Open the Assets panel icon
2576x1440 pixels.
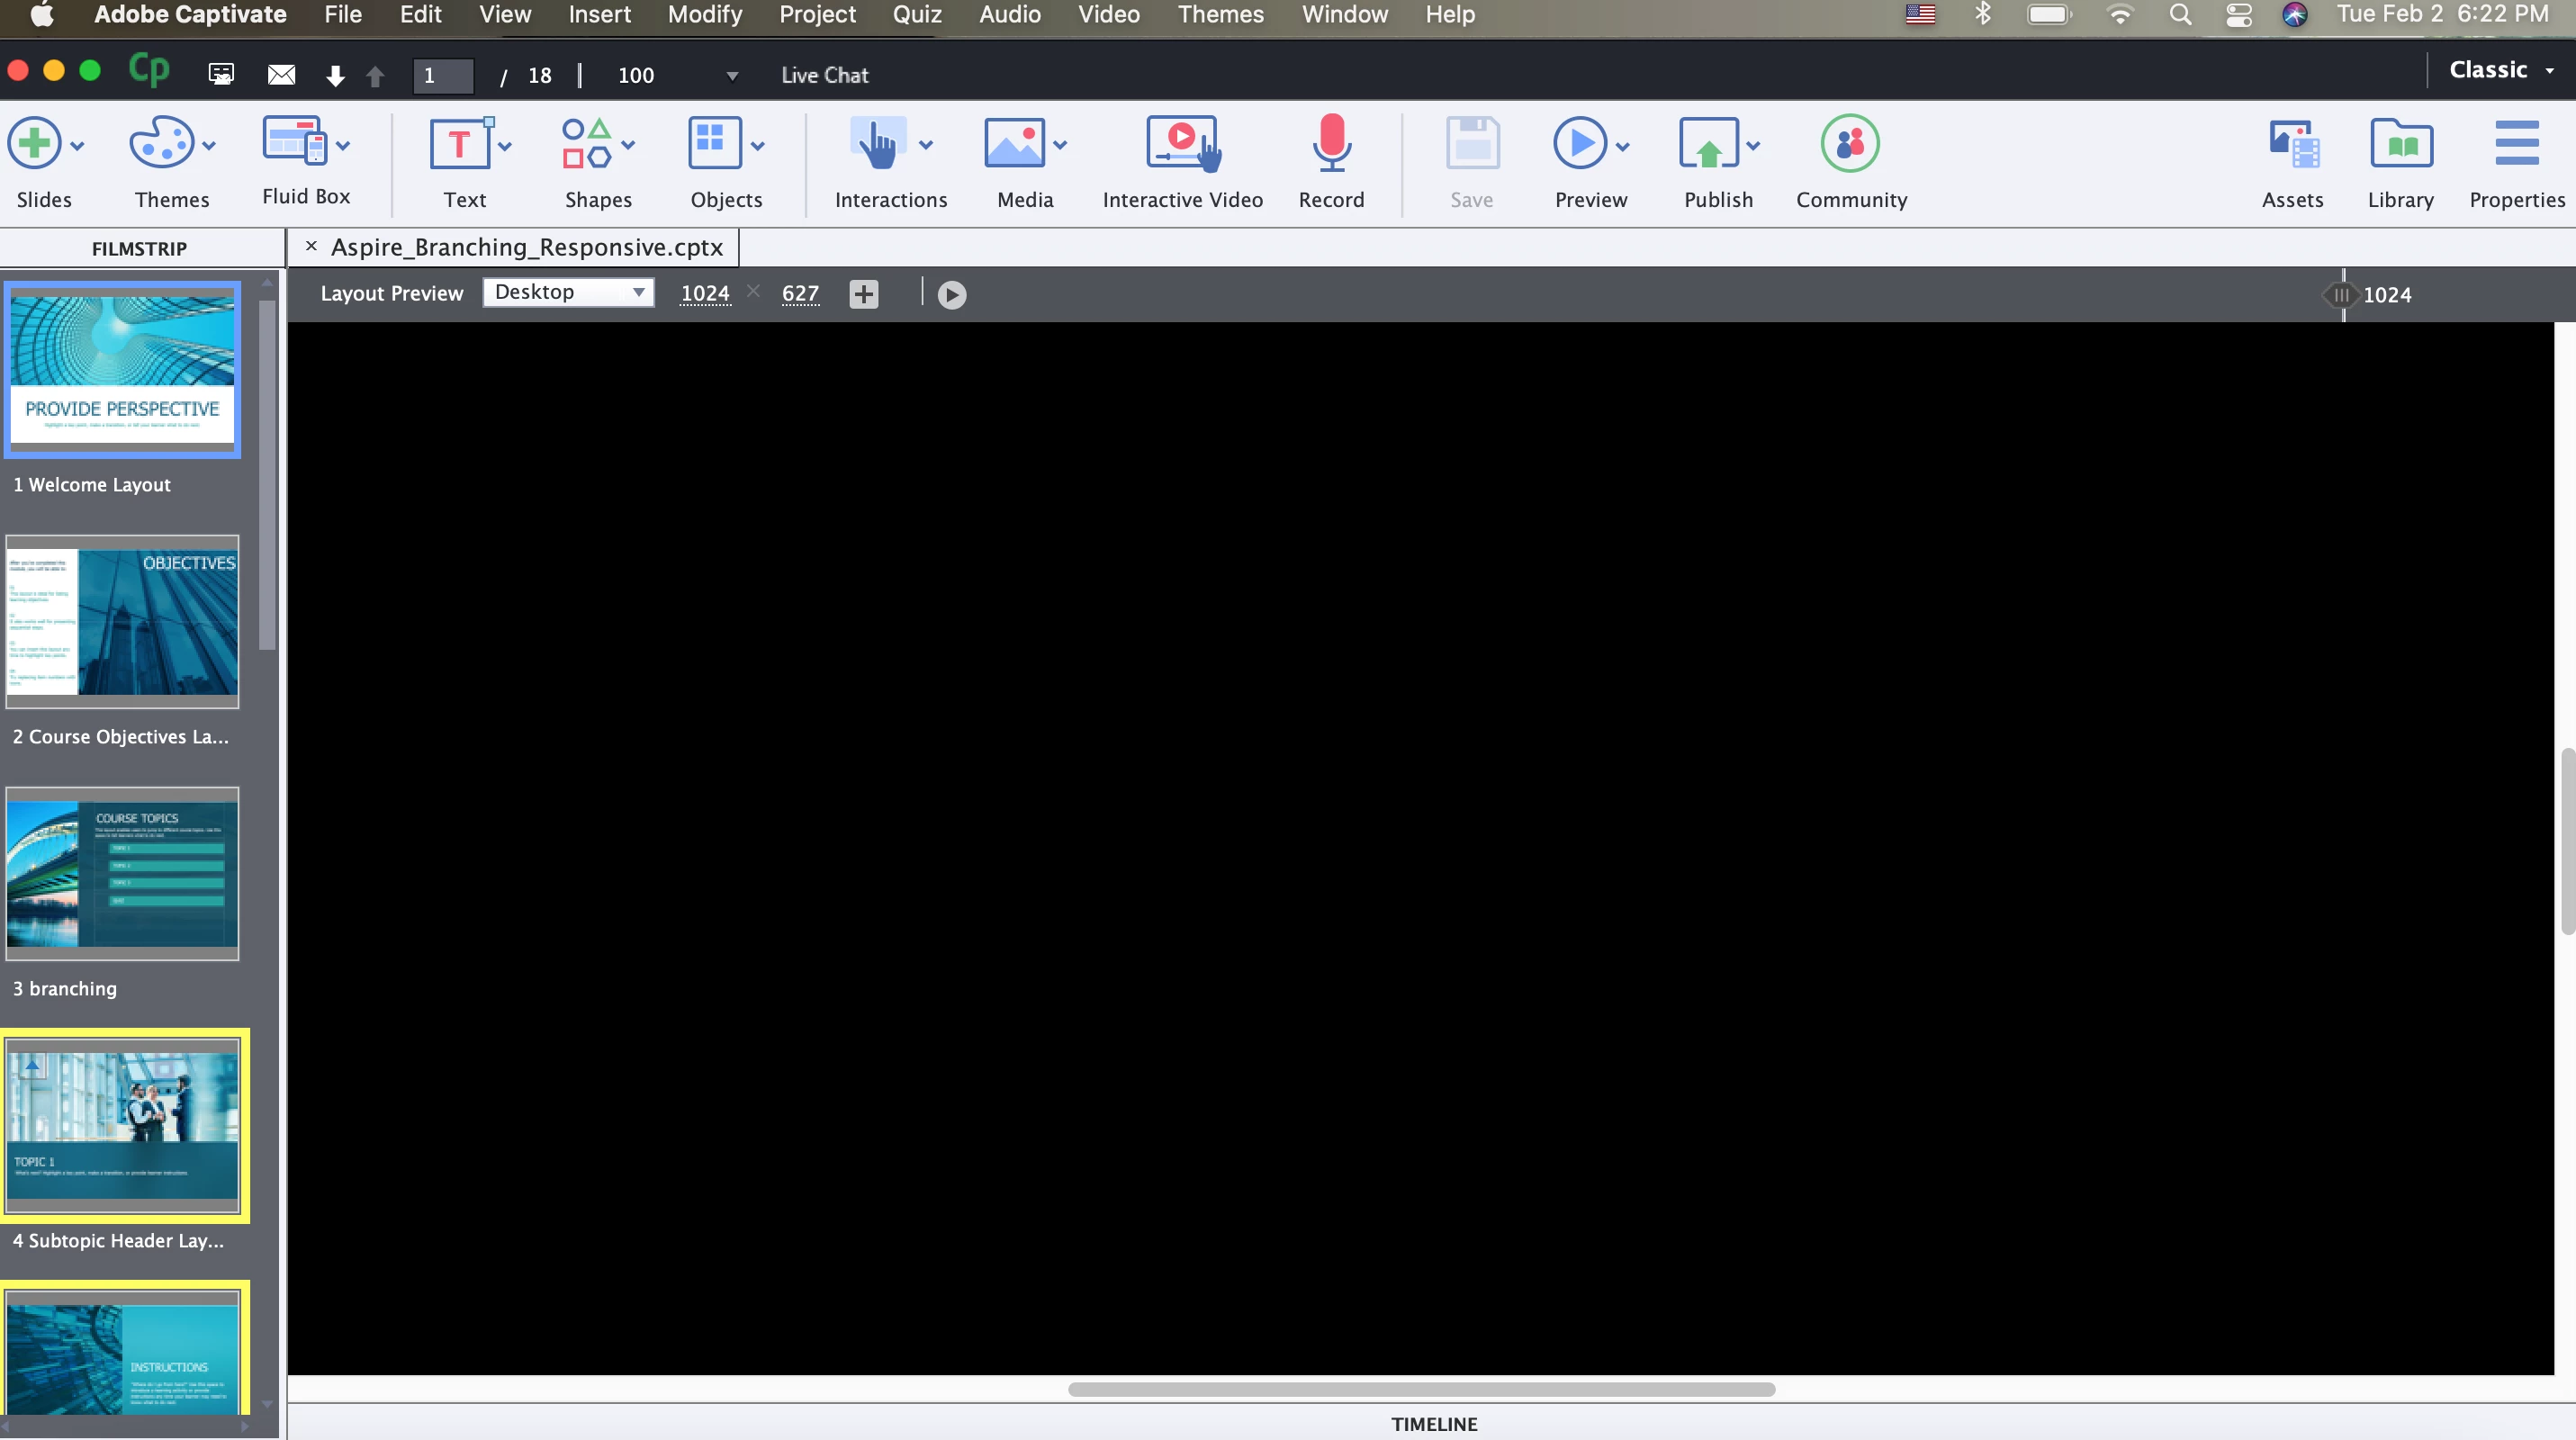tap(2292, 147)
